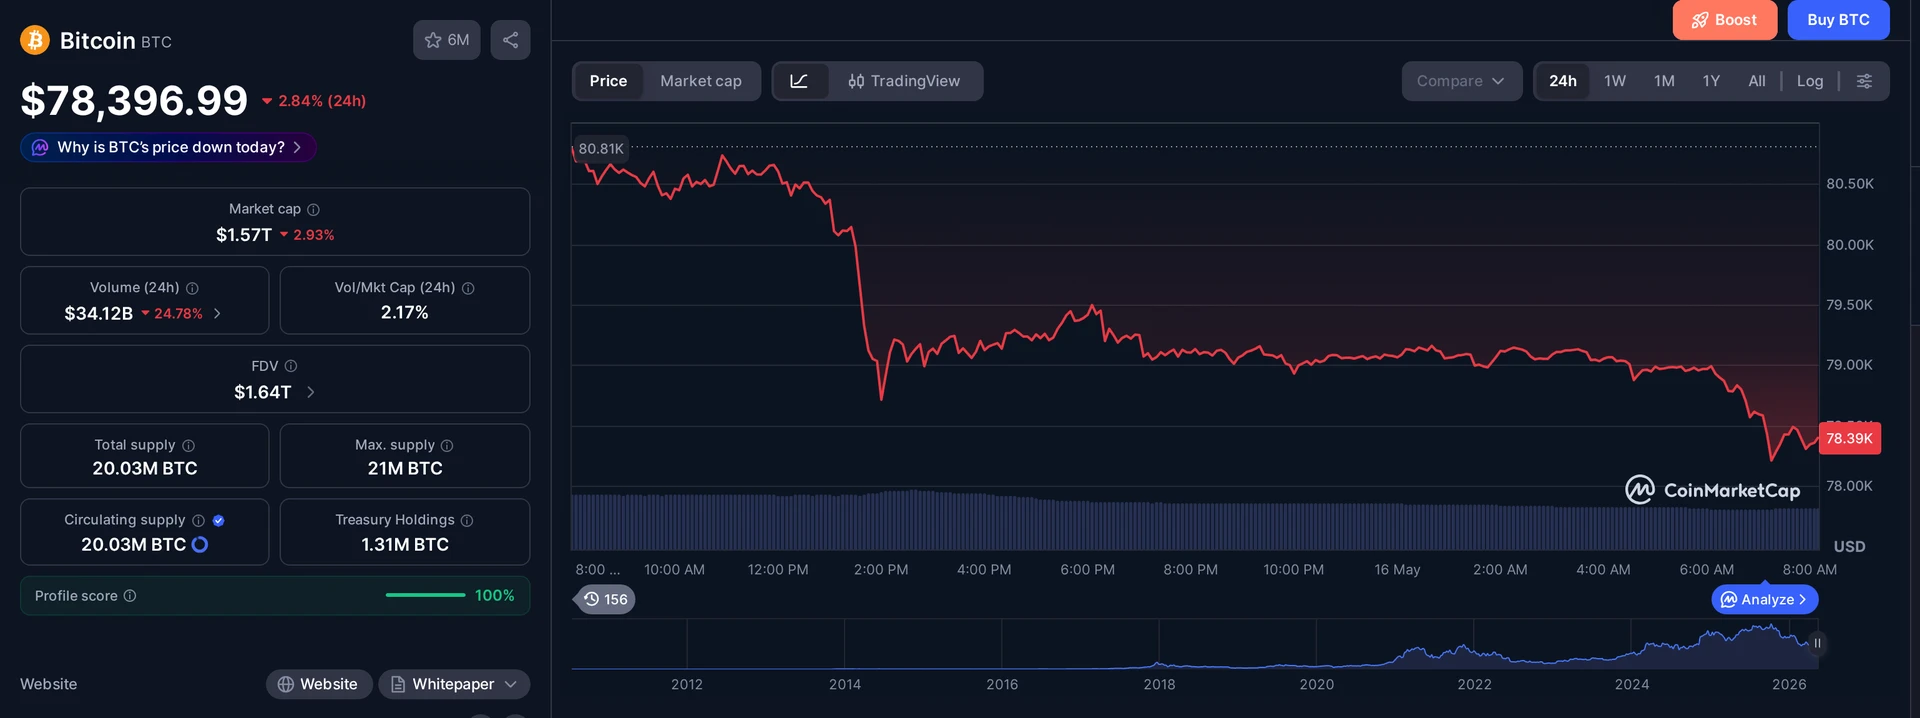Open Max. supply info icon
Screen dimensions: 1920x718
[x=447, y=445]
